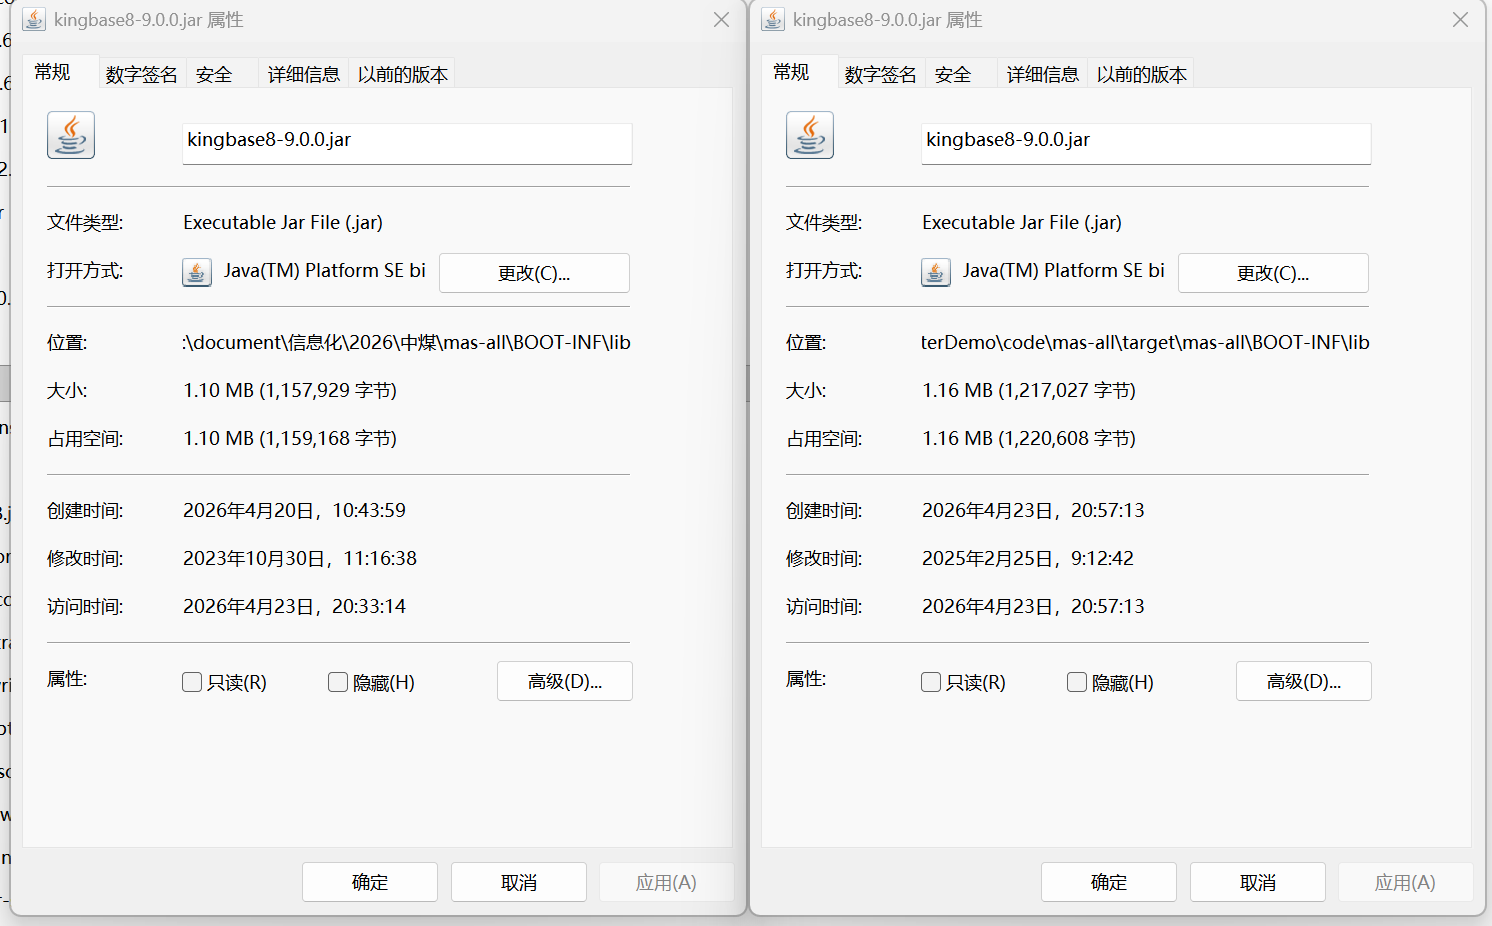The height and width of the screenshot is (926, 1492).
Task: Open 以前的版本 tab in right window
Action: [1141, 74]
